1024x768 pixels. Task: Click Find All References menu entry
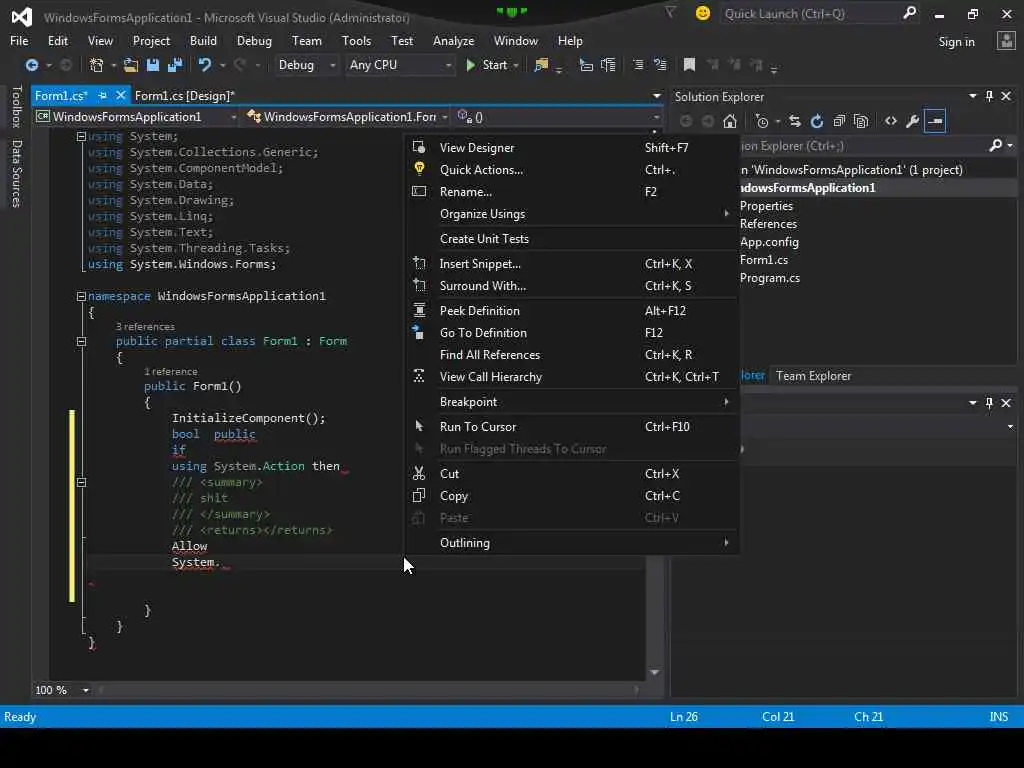point(572,355)
